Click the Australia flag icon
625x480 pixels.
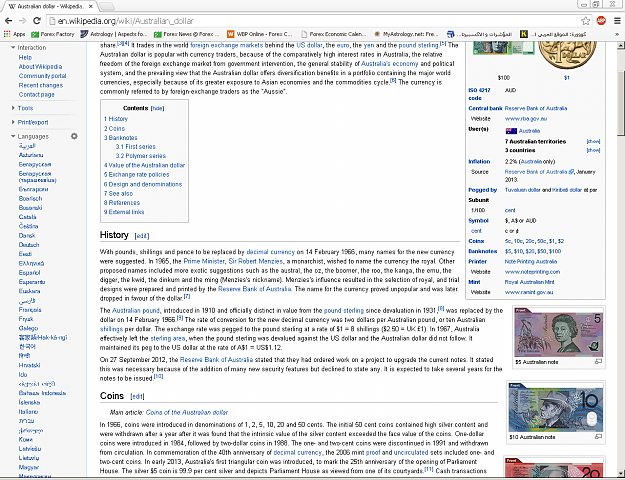(x=511, y=131)
